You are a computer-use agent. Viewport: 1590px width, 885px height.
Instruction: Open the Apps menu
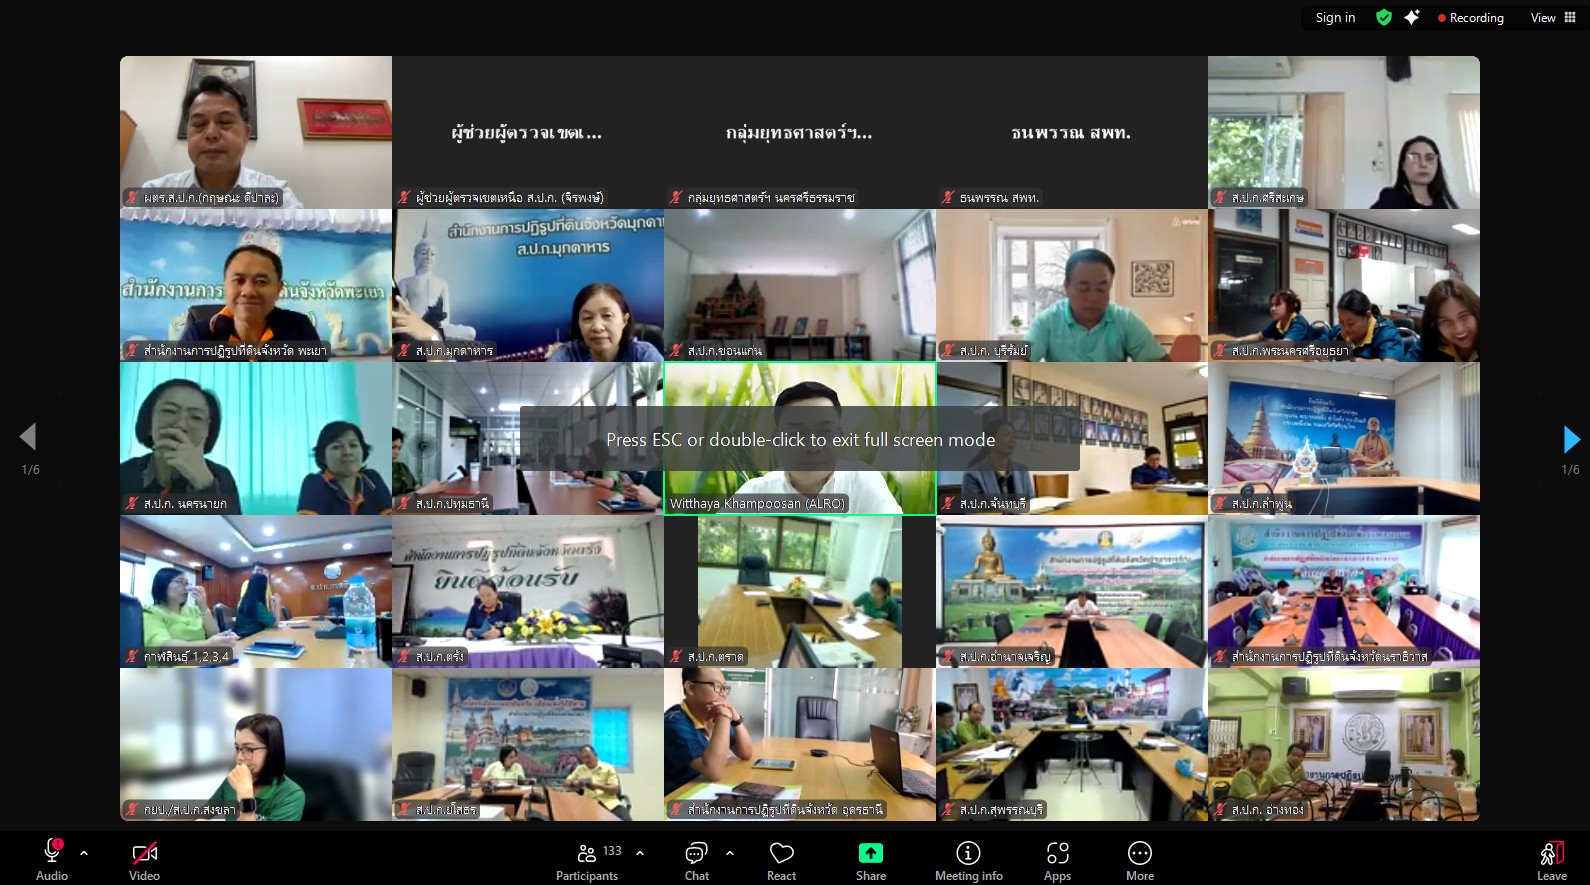coord(1057,860)
